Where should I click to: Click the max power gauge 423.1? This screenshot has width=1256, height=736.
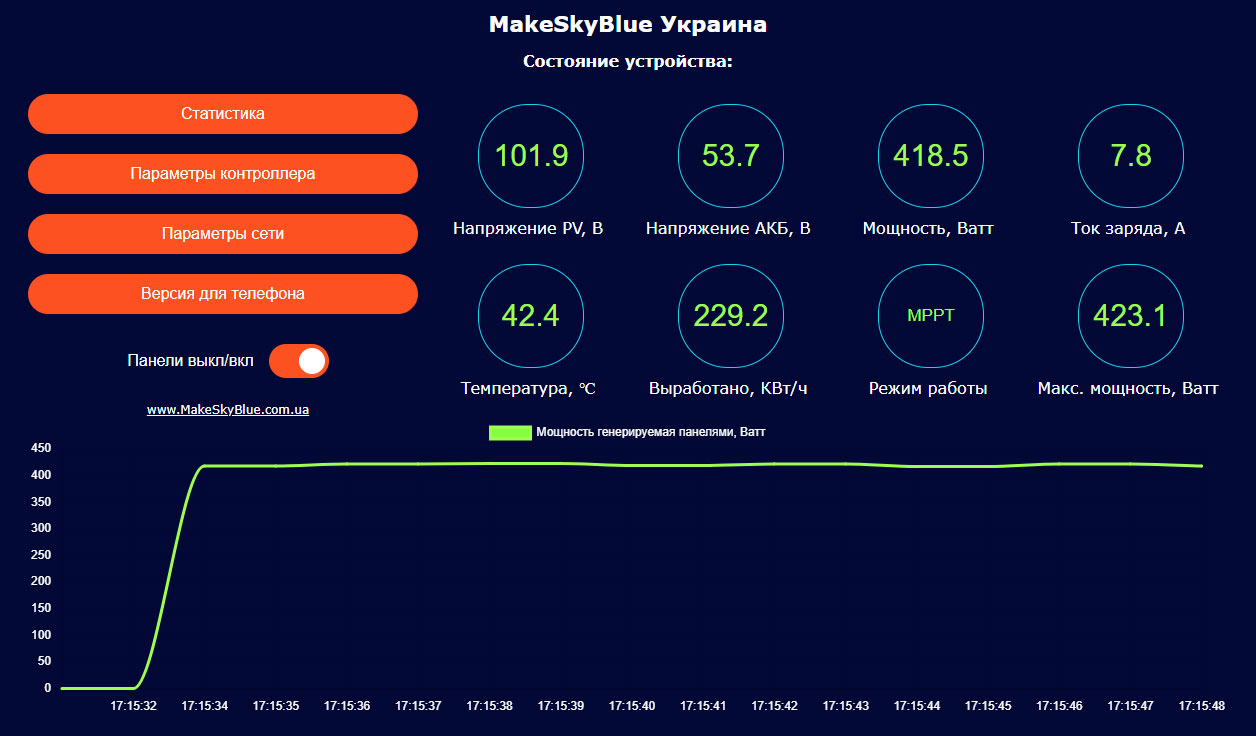[1131, 316]
